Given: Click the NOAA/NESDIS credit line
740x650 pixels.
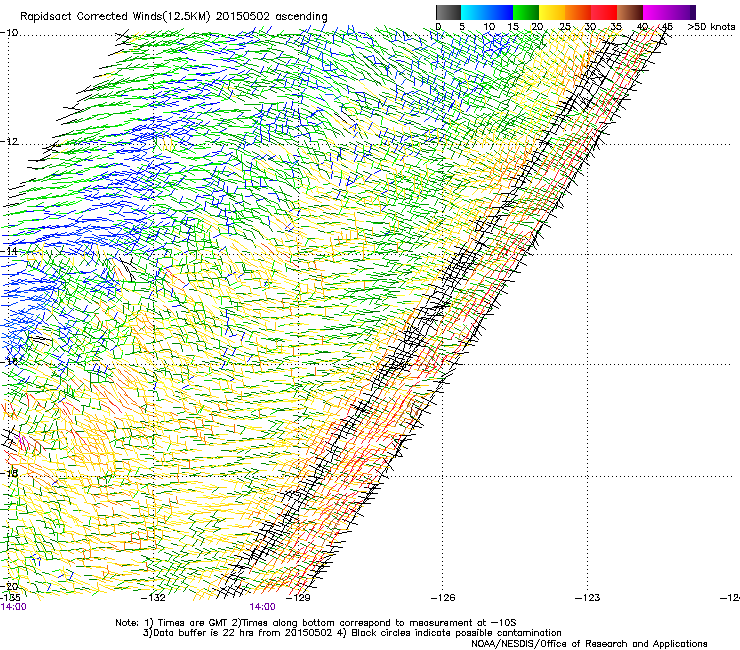Looking at the screenshot, I should pyautogui.click(x=589, y=644).
